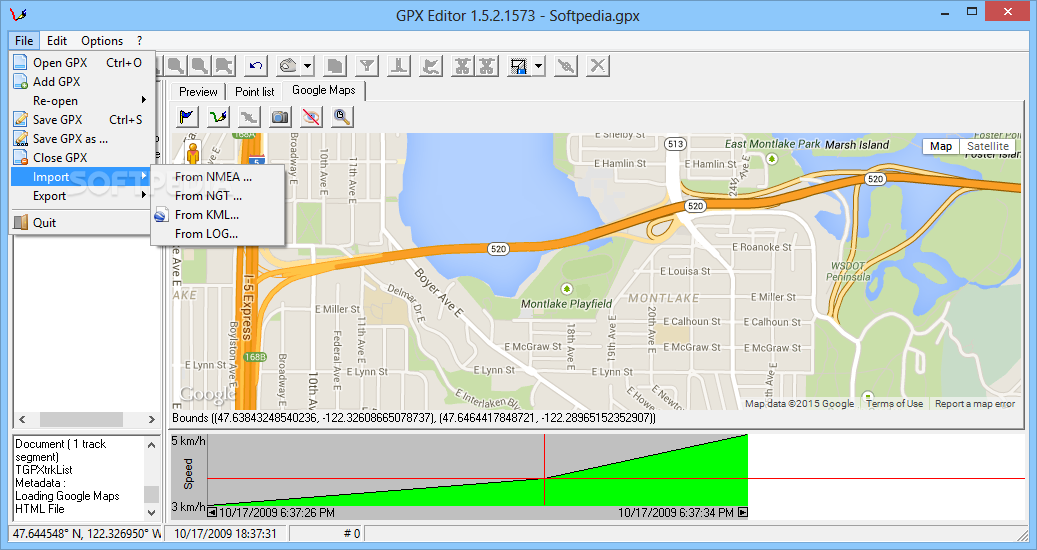Click the zoom to selection magnifier icon

pyautogui.click(x=224, y=65)
